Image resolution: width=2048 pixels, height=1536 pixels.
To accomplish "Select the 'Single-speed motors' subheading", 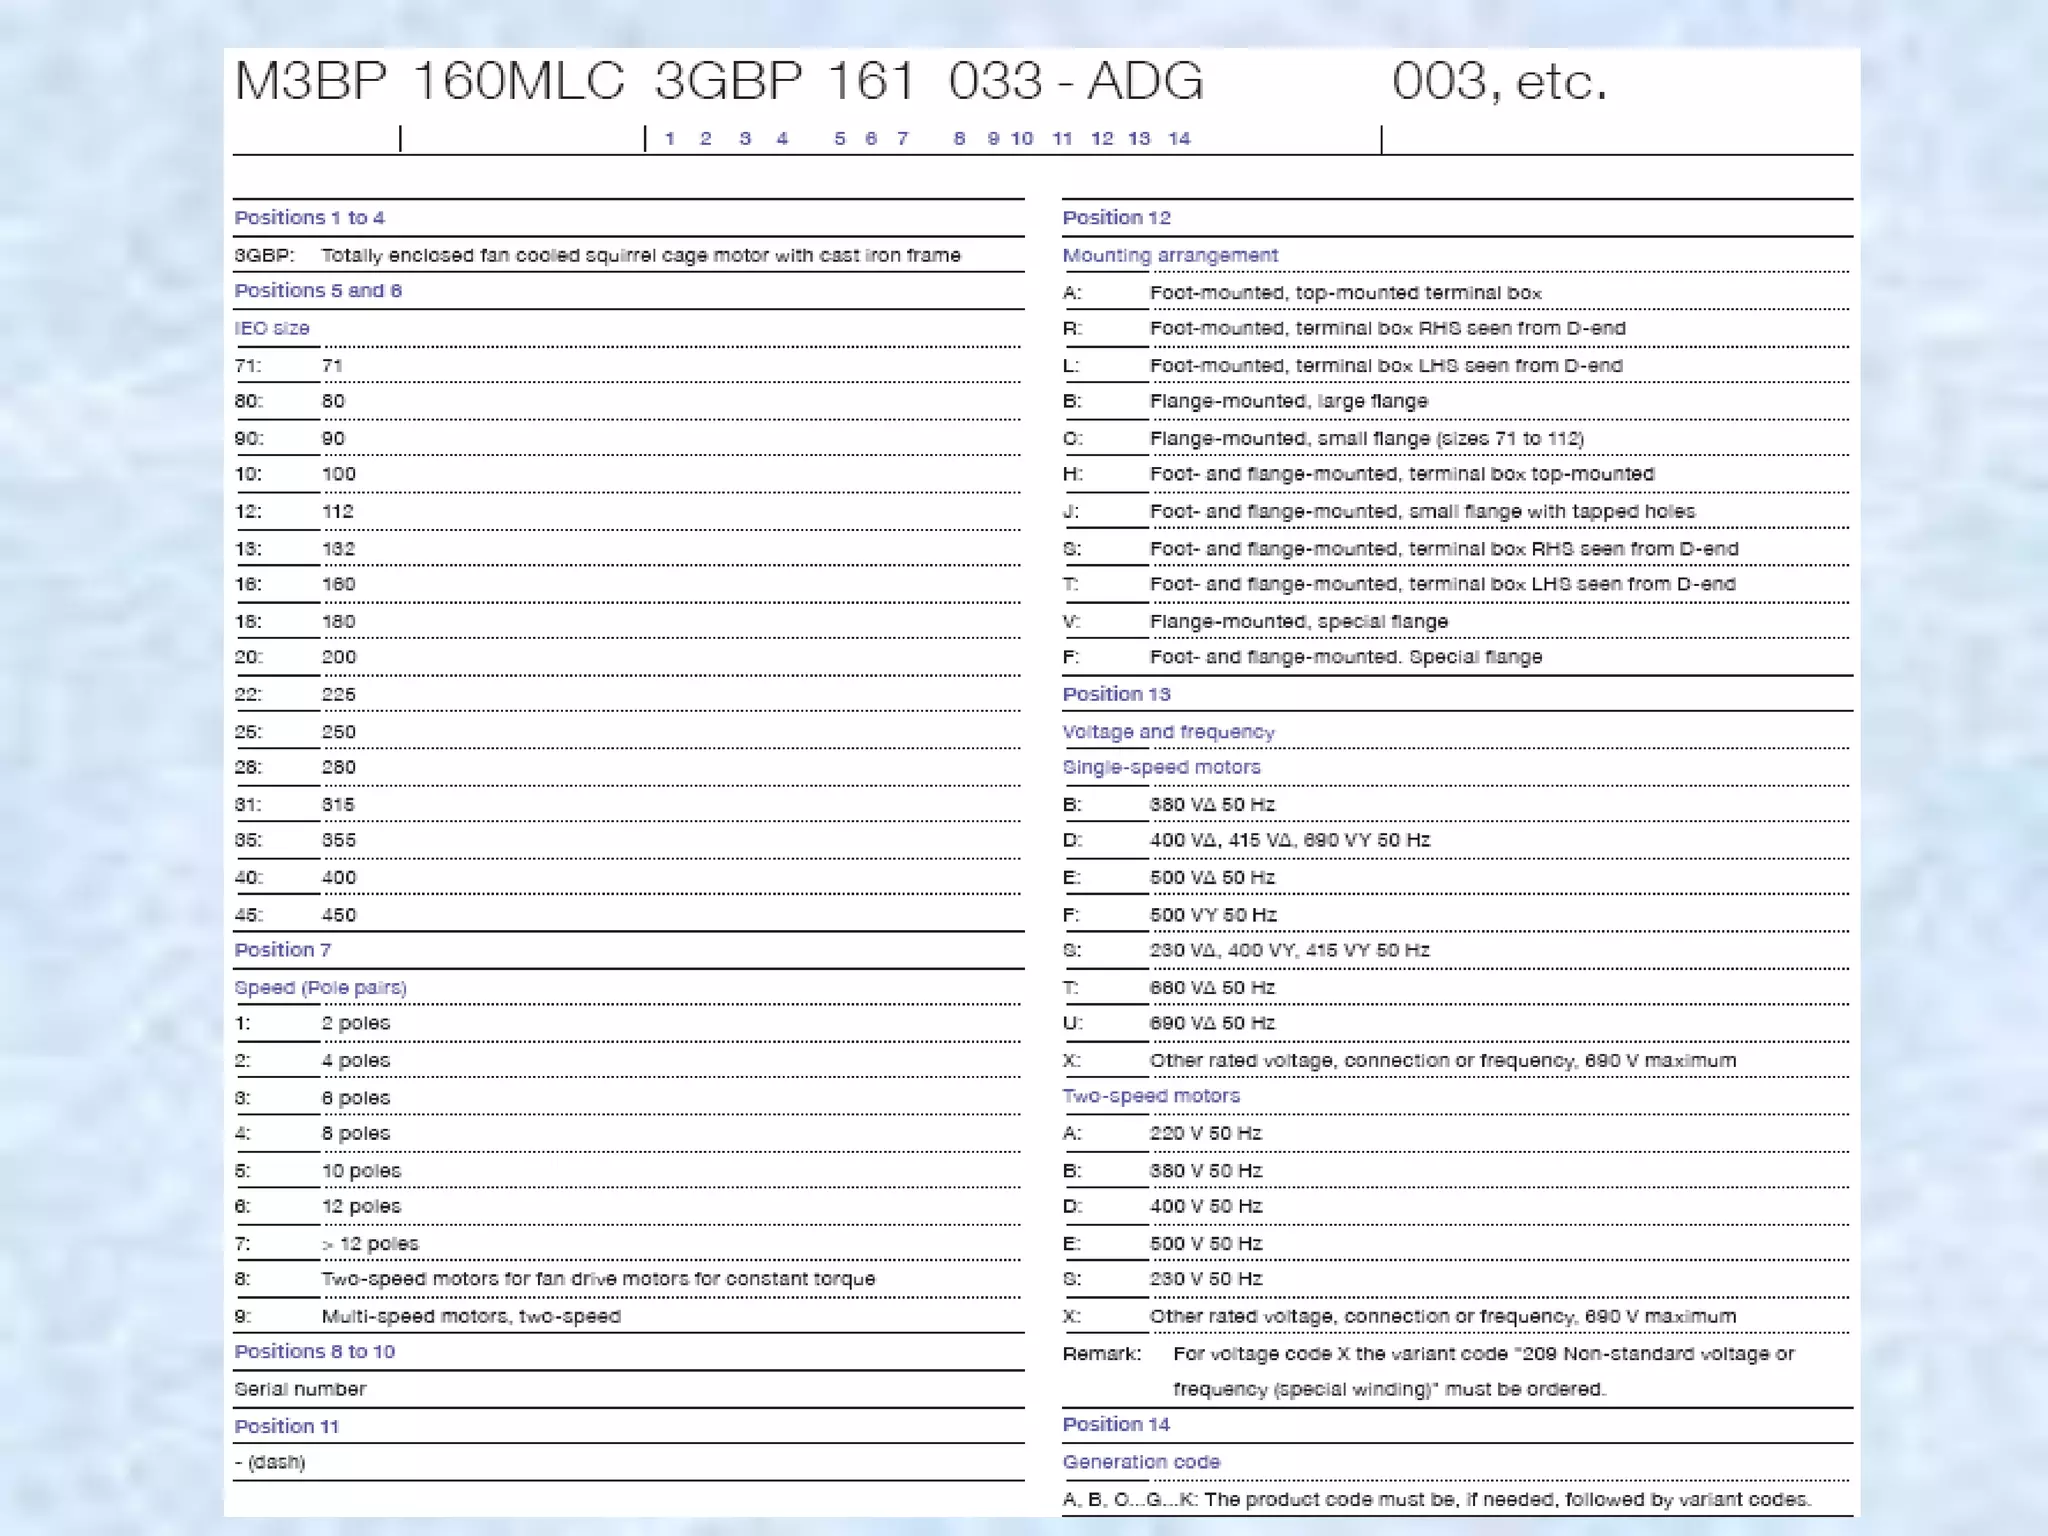I will point(1161,767).
